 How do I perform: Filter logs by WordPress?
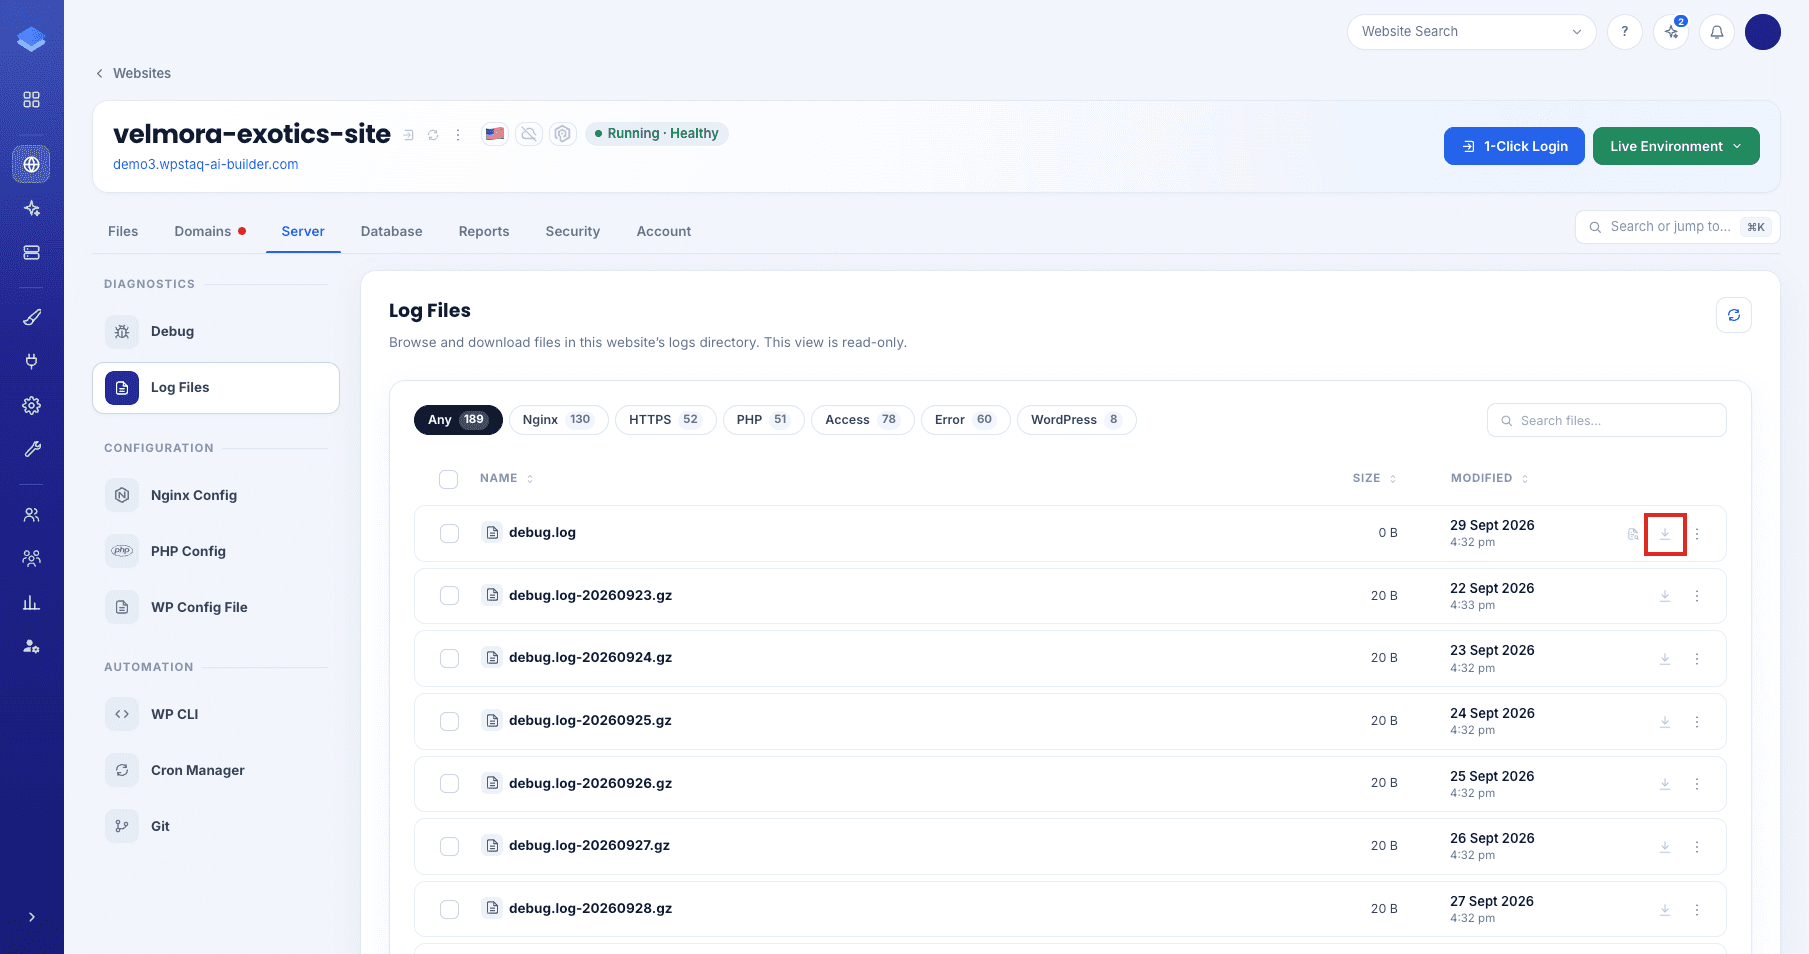(1076, 420)
